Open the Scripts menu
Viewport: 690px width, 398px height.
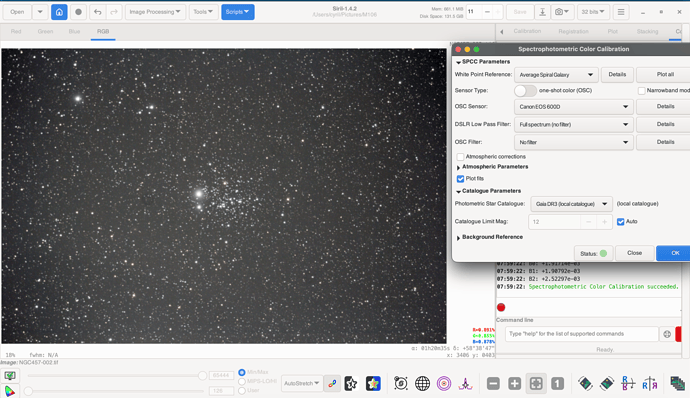tap(238, 12)
